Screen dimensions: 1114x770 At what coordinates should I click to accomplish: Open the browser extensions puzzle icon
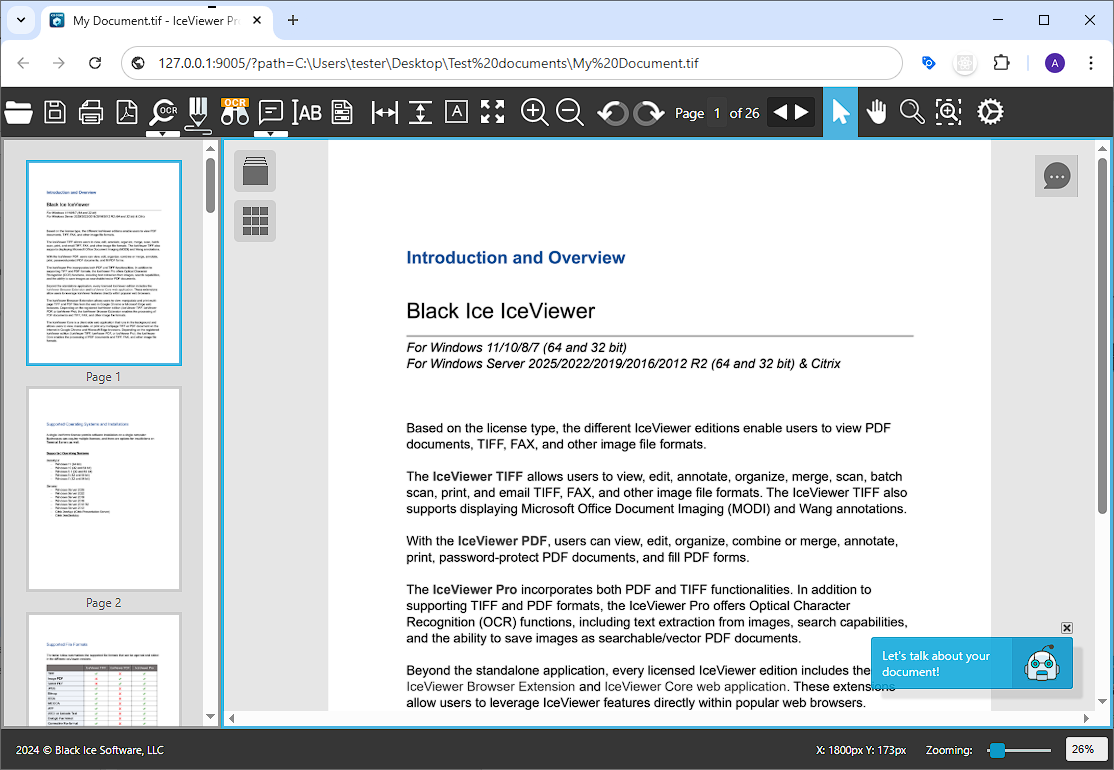coord(1001,63)
